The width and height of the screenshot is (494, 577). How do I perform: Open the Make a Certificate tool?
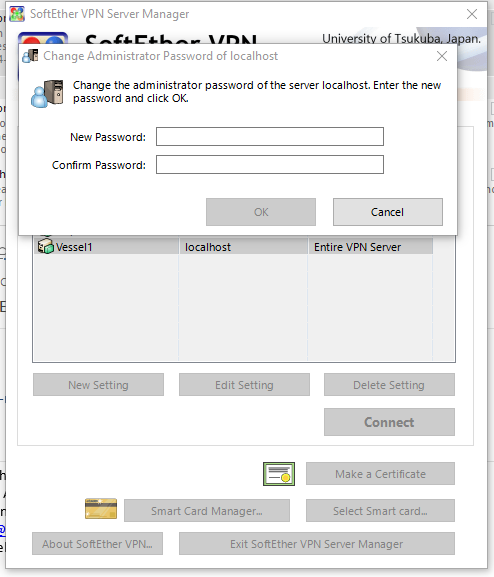(x=381, y=474)
